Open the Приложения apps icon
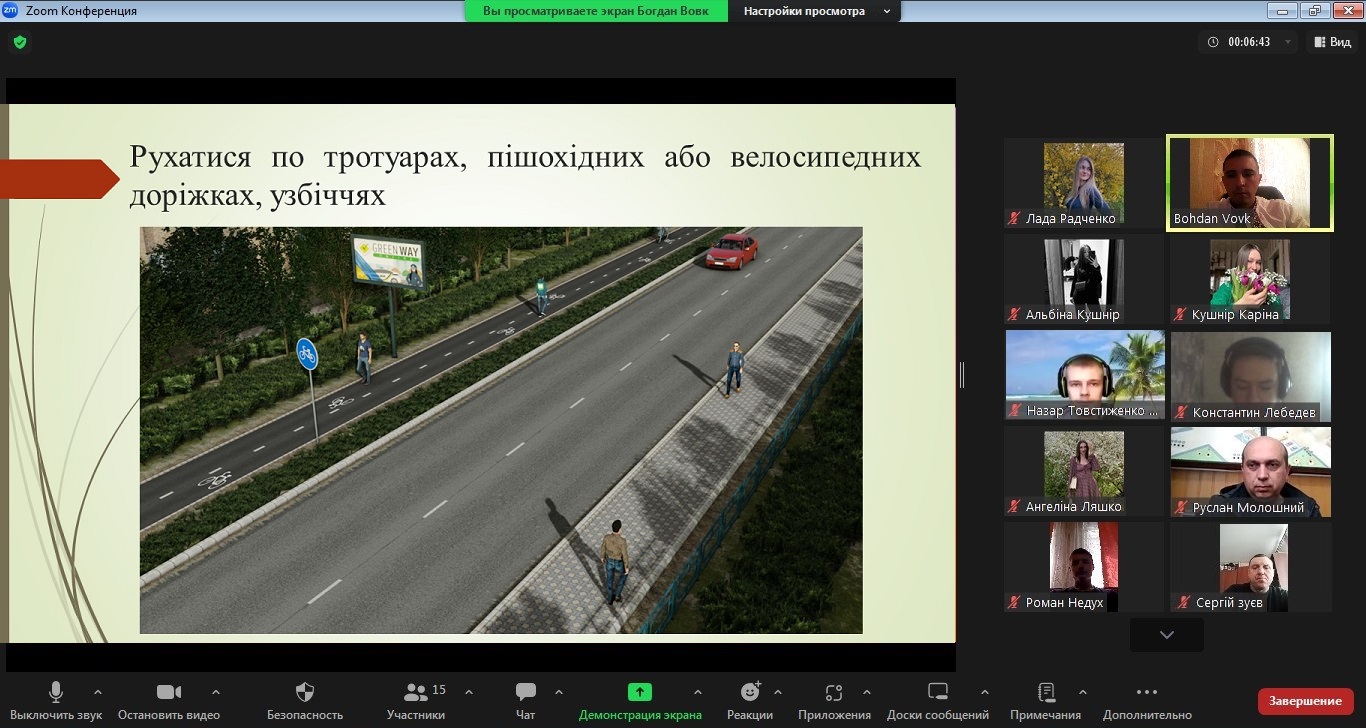The image size is (1366, 728). pyautogui.click(x=834, y=692)
